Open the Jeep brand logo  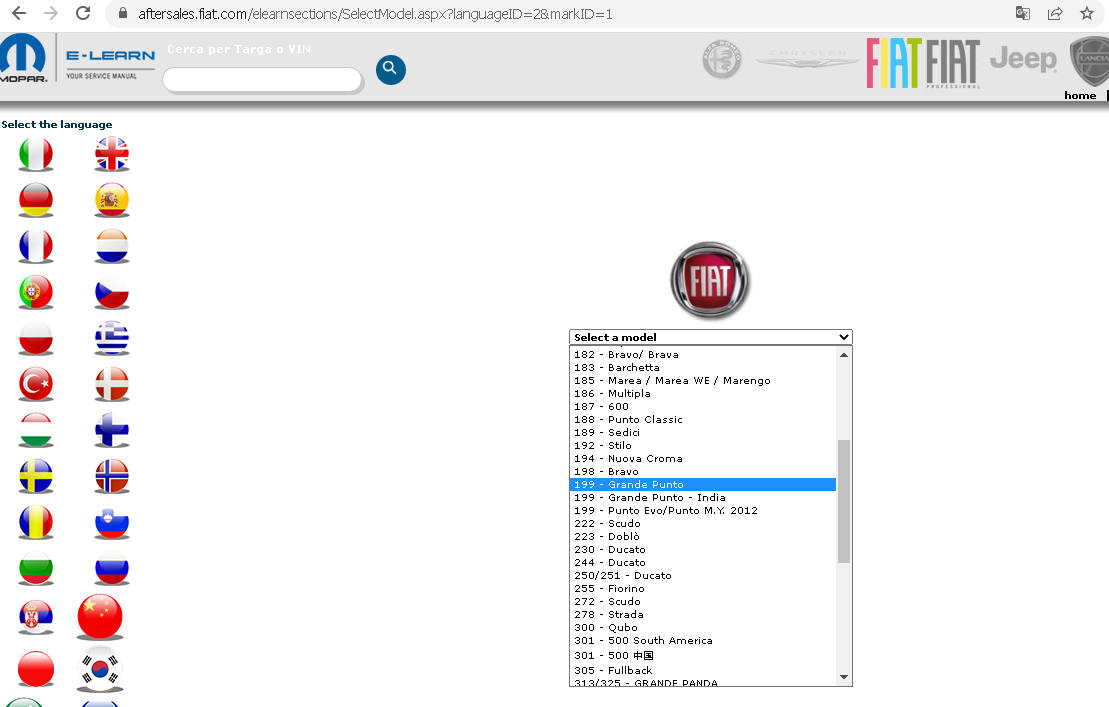1023,59
